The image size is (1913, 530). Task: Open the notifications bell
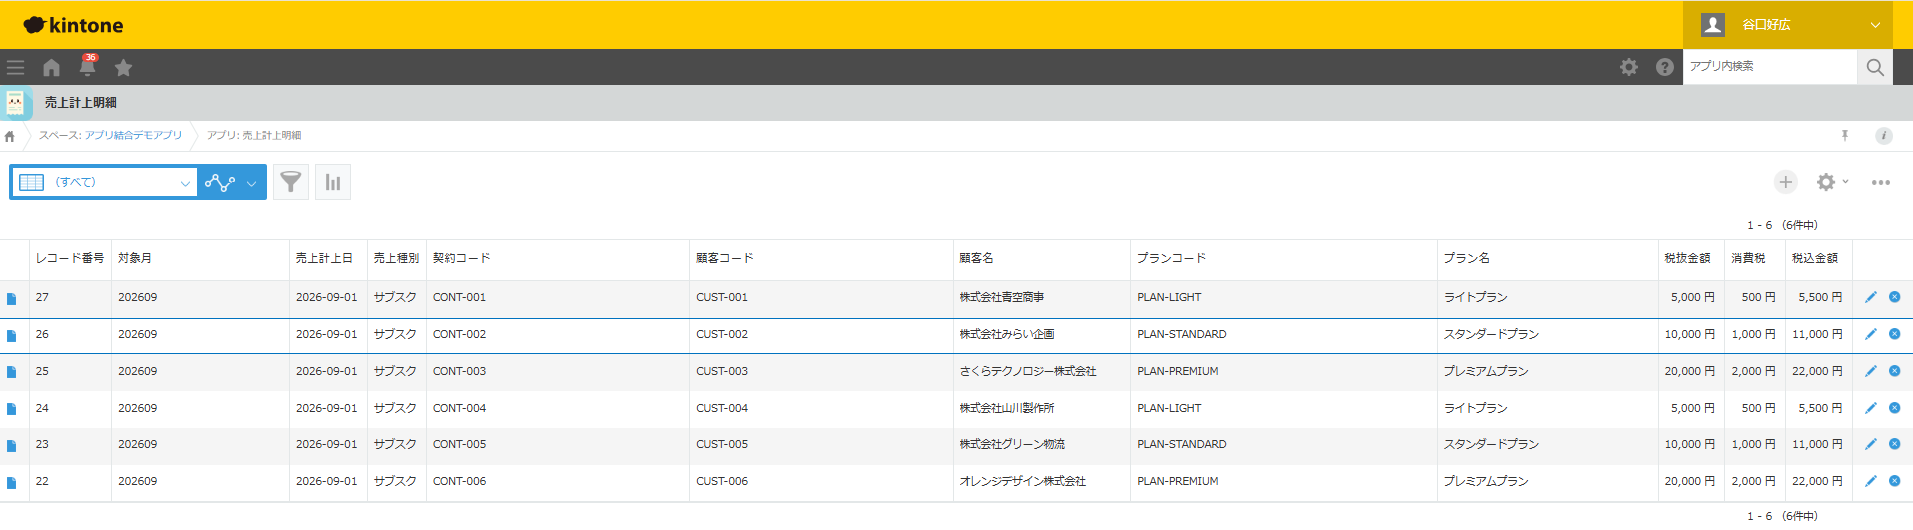[88, 66]
